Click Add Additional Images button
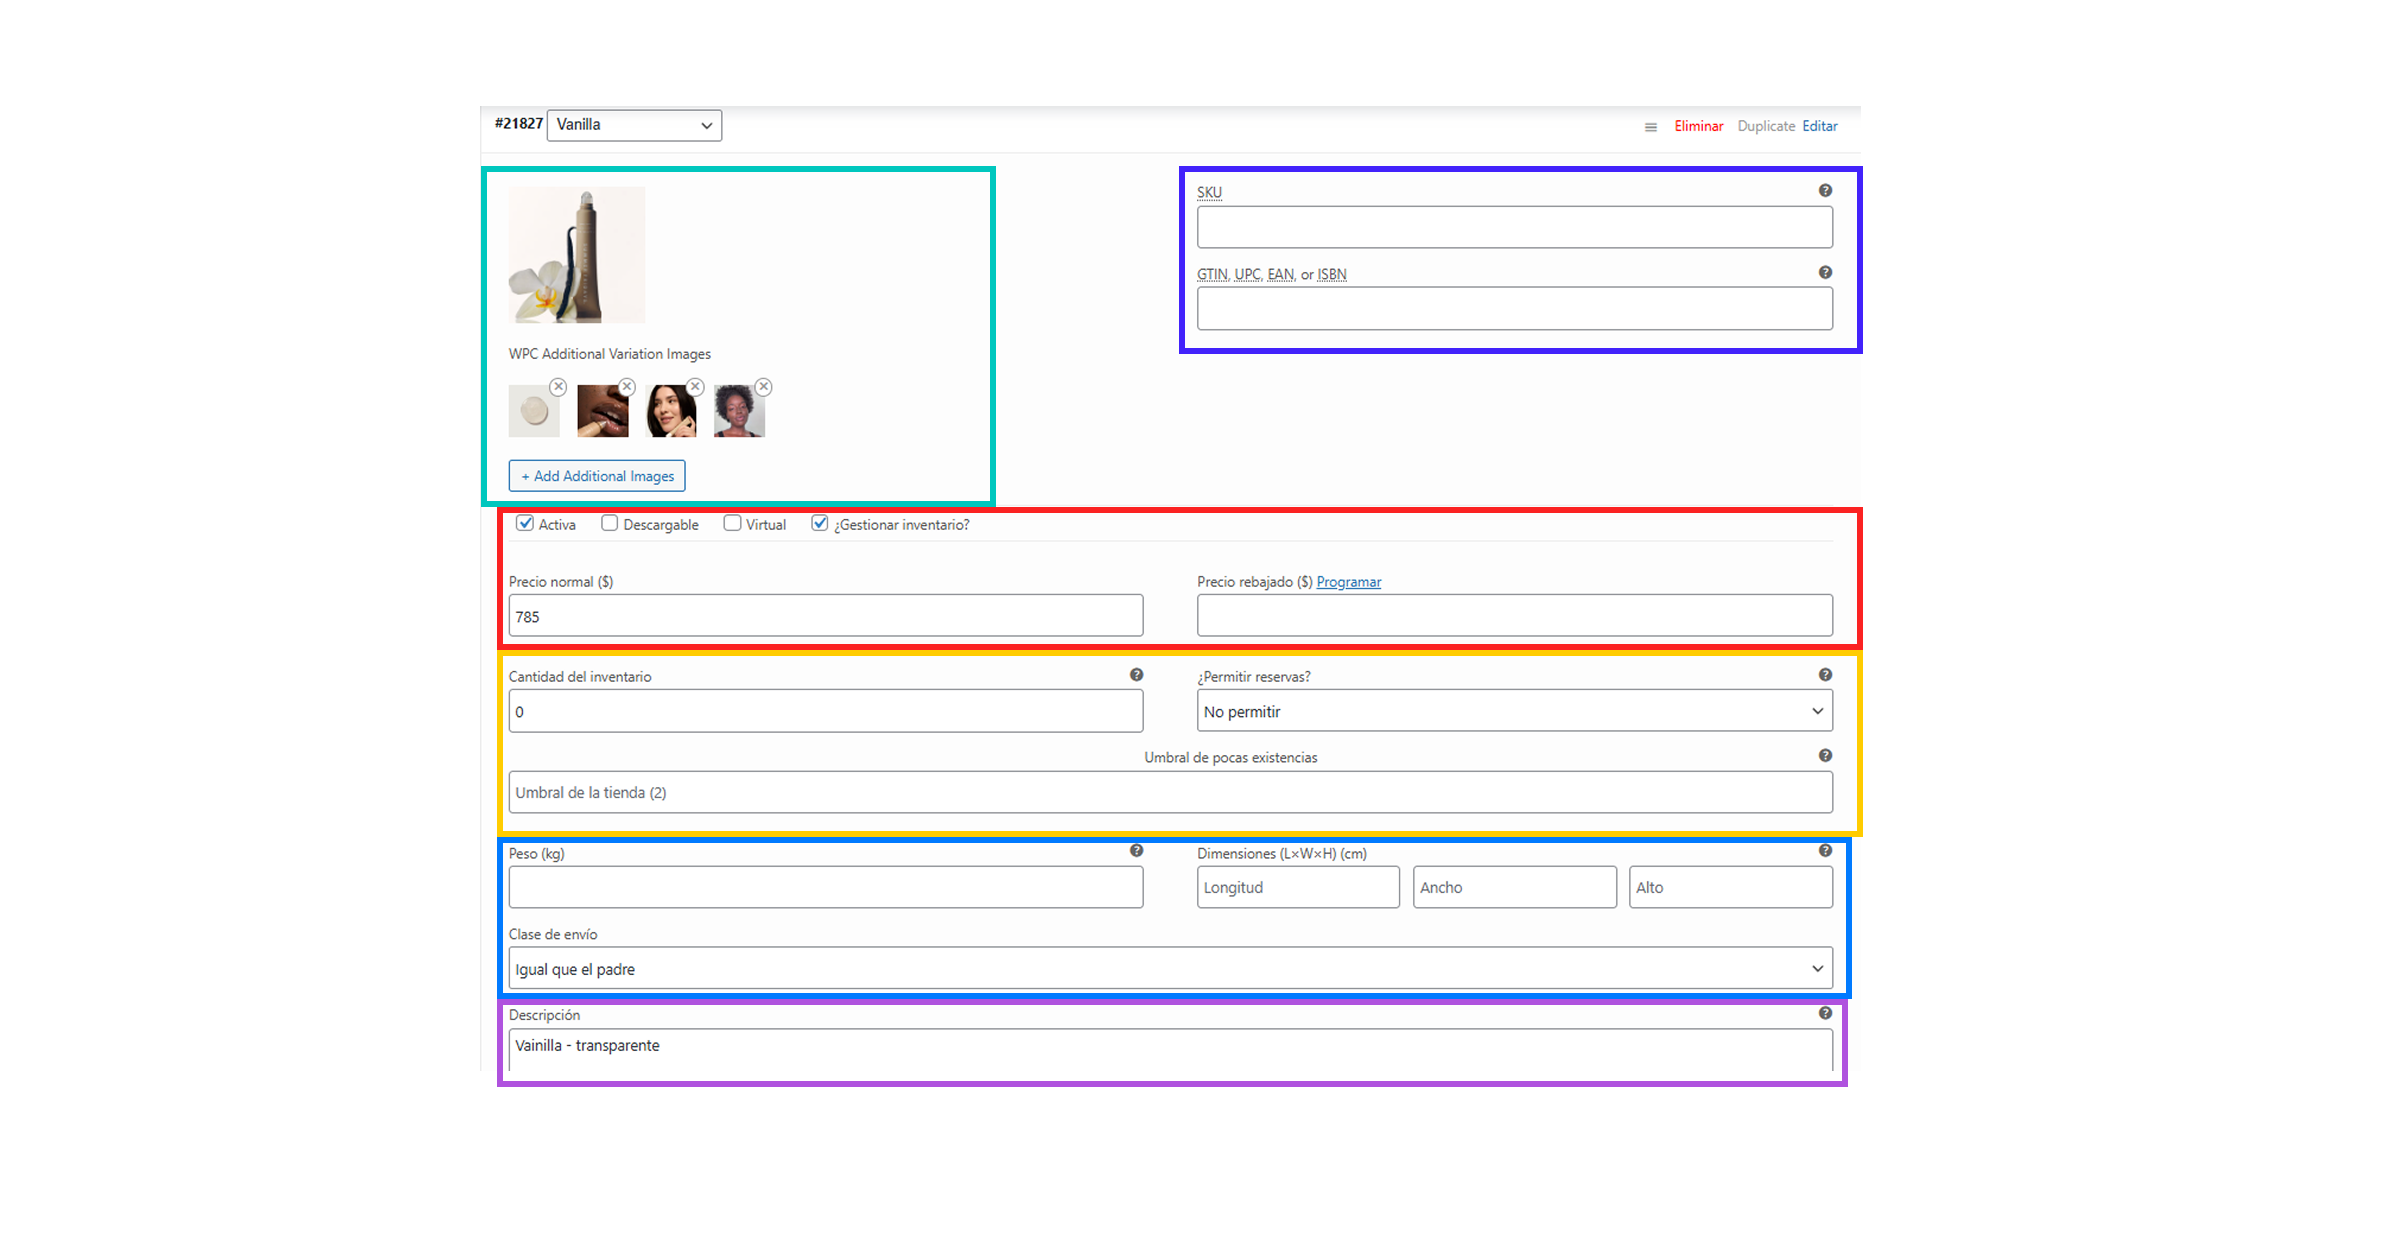This screenshot has height=1241, width=2384. point(597,476)
